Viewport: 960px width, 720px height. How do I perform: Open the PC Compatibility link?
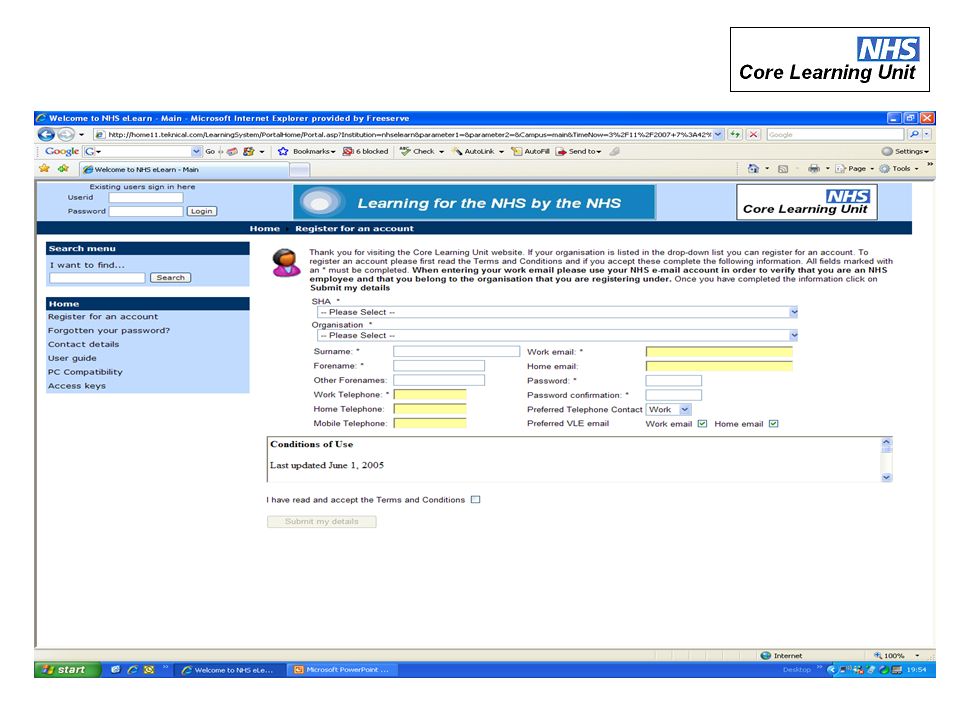85,372
